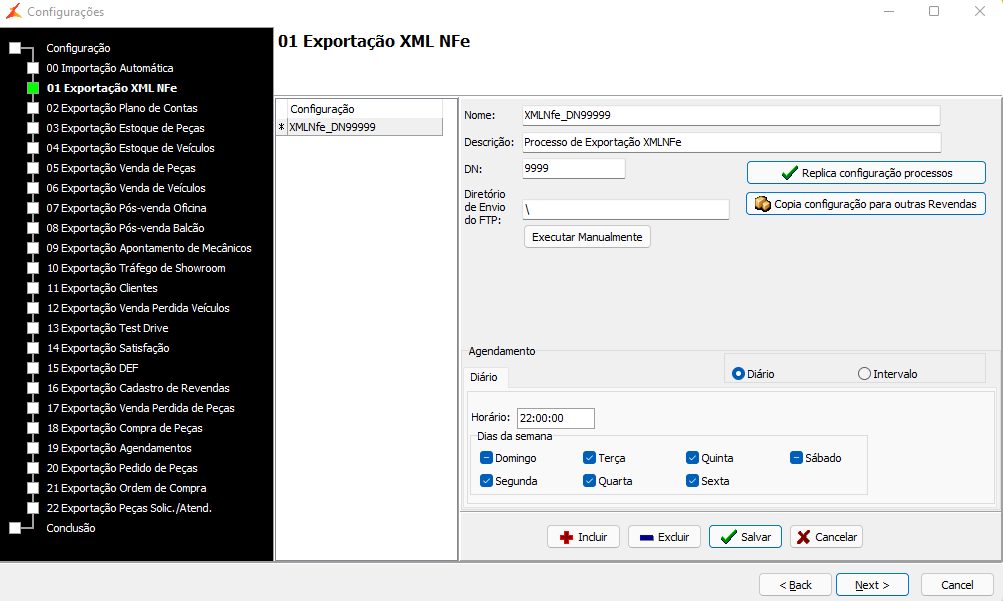Go to 05 Exportação Venda de Peças

click(x=121, y=168)
